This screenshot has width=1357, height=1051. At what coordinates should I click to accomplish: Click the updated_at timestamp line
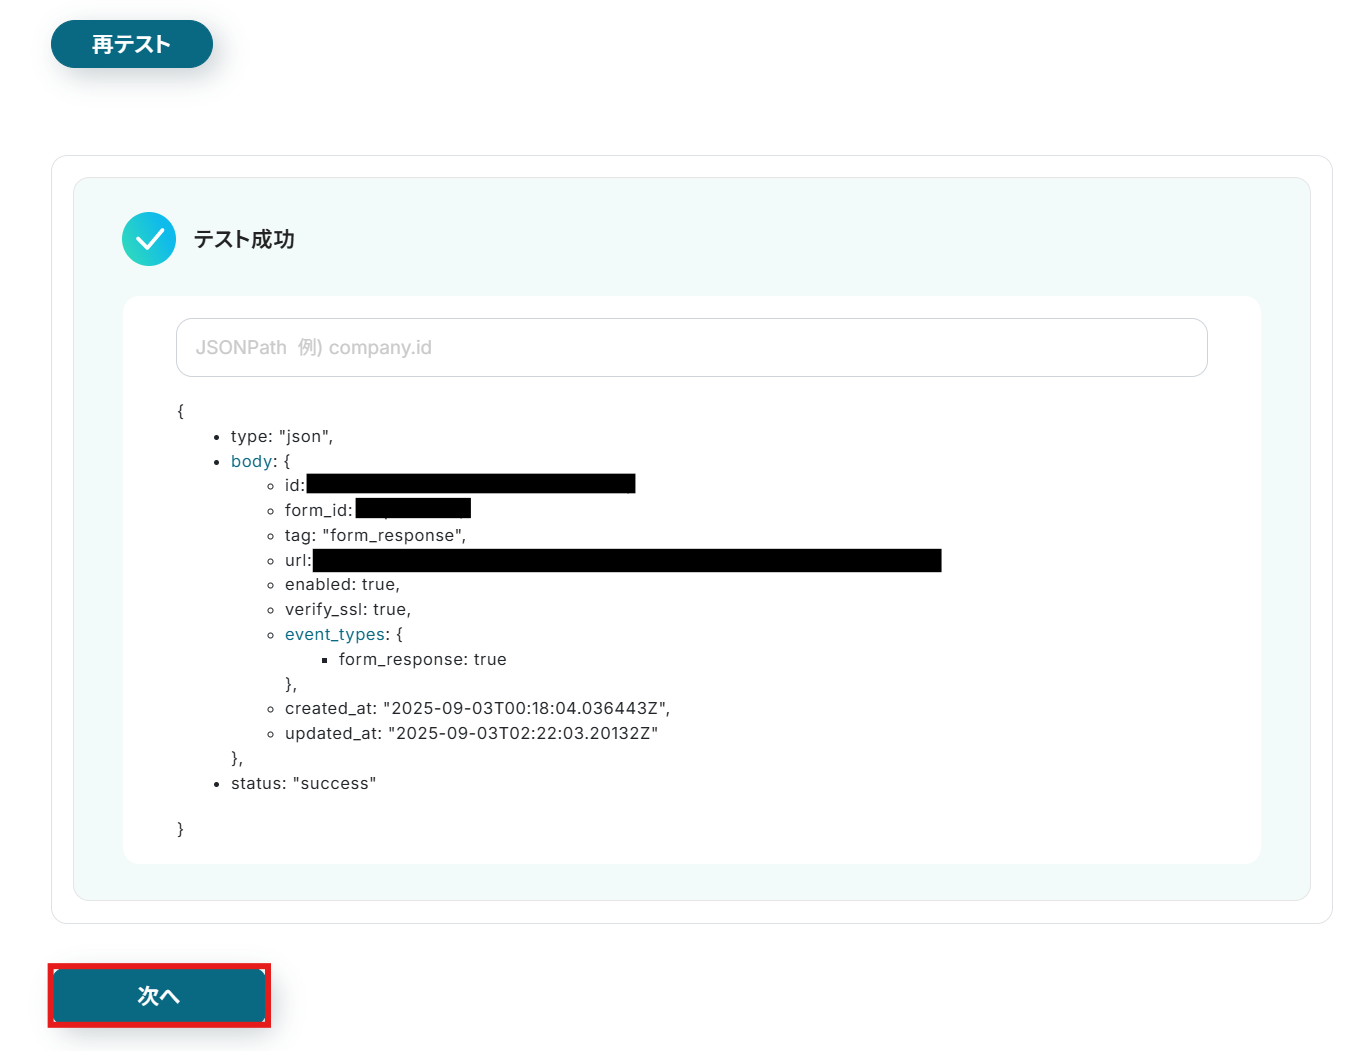tap(471, 733)
